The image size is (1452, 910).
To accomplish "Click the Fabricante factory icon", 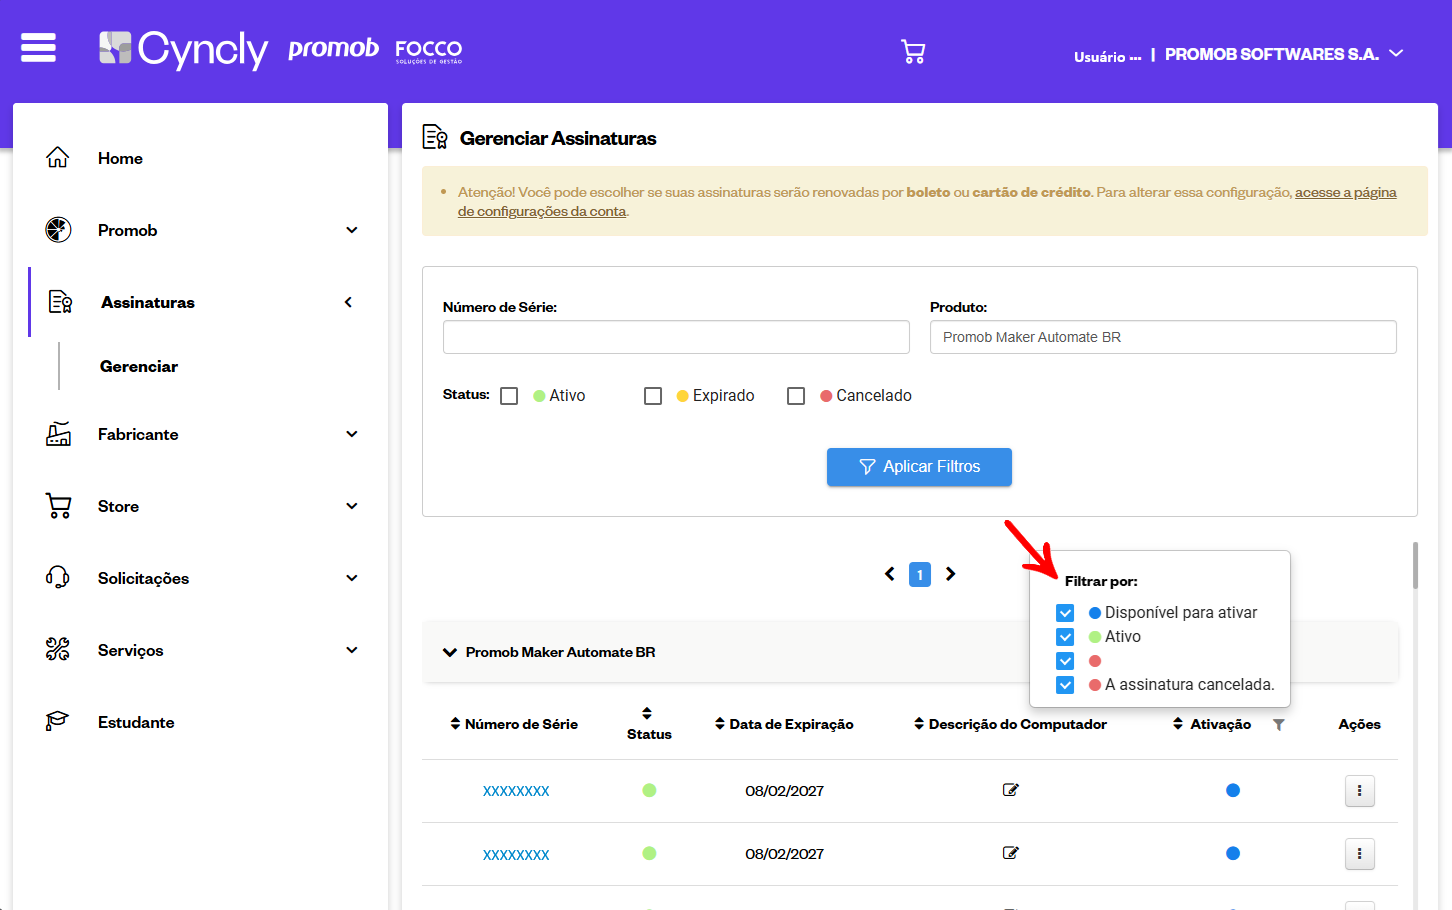I will [x=58, y=434].
